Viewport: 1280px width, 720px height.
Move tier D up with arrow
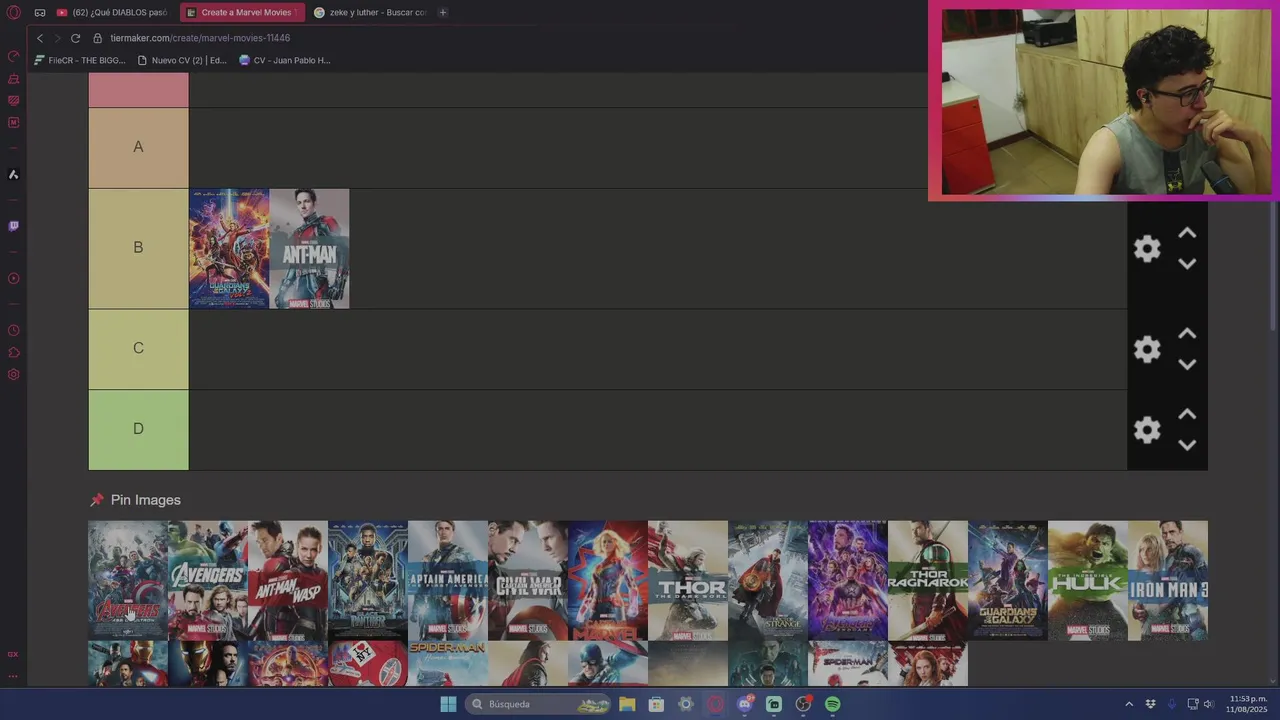[1187, 414]
